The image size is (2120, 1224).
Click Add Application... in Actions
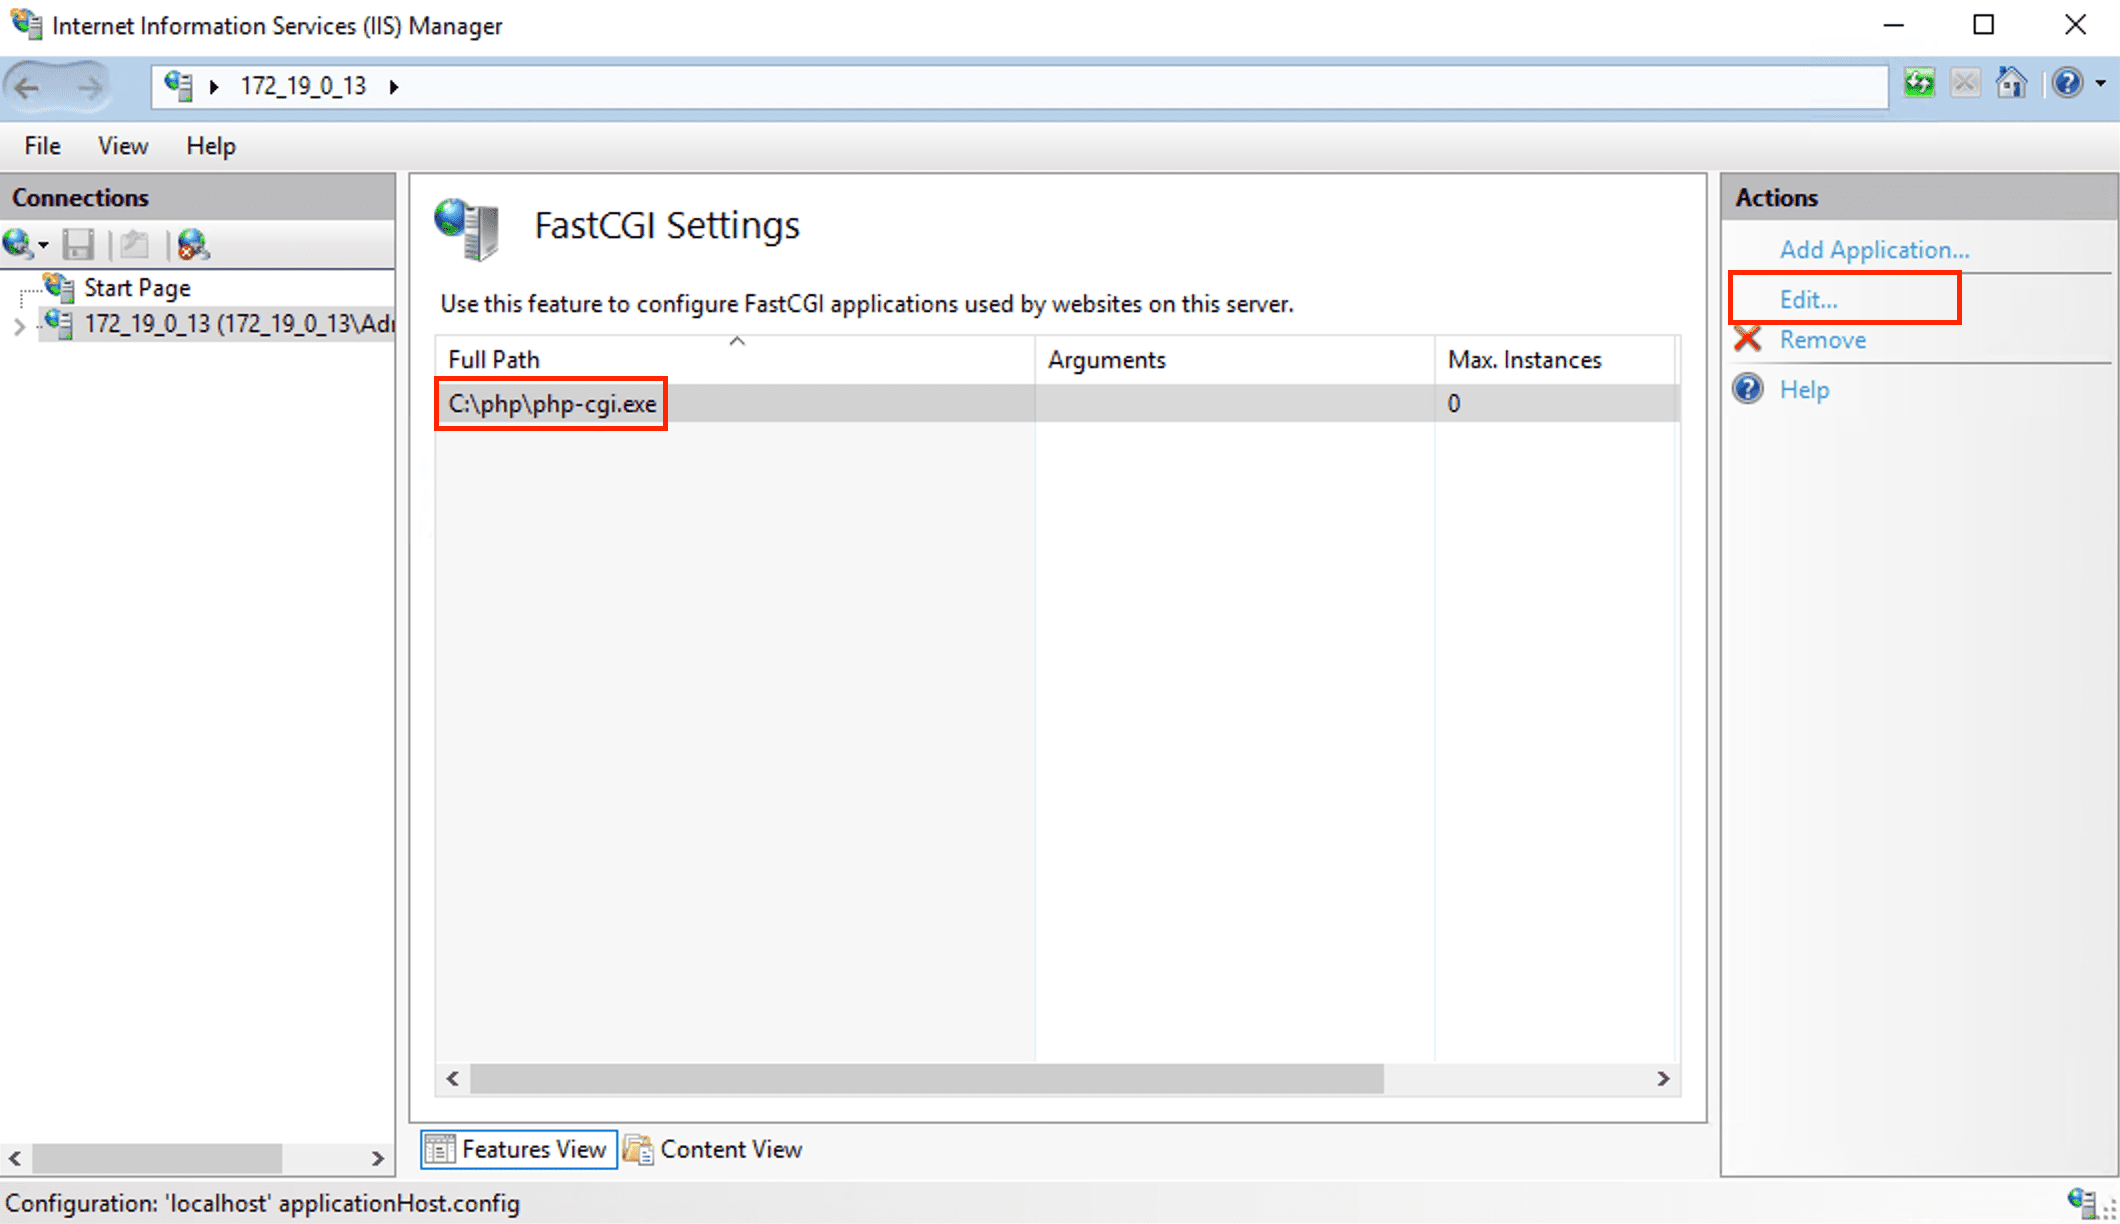1874,249
